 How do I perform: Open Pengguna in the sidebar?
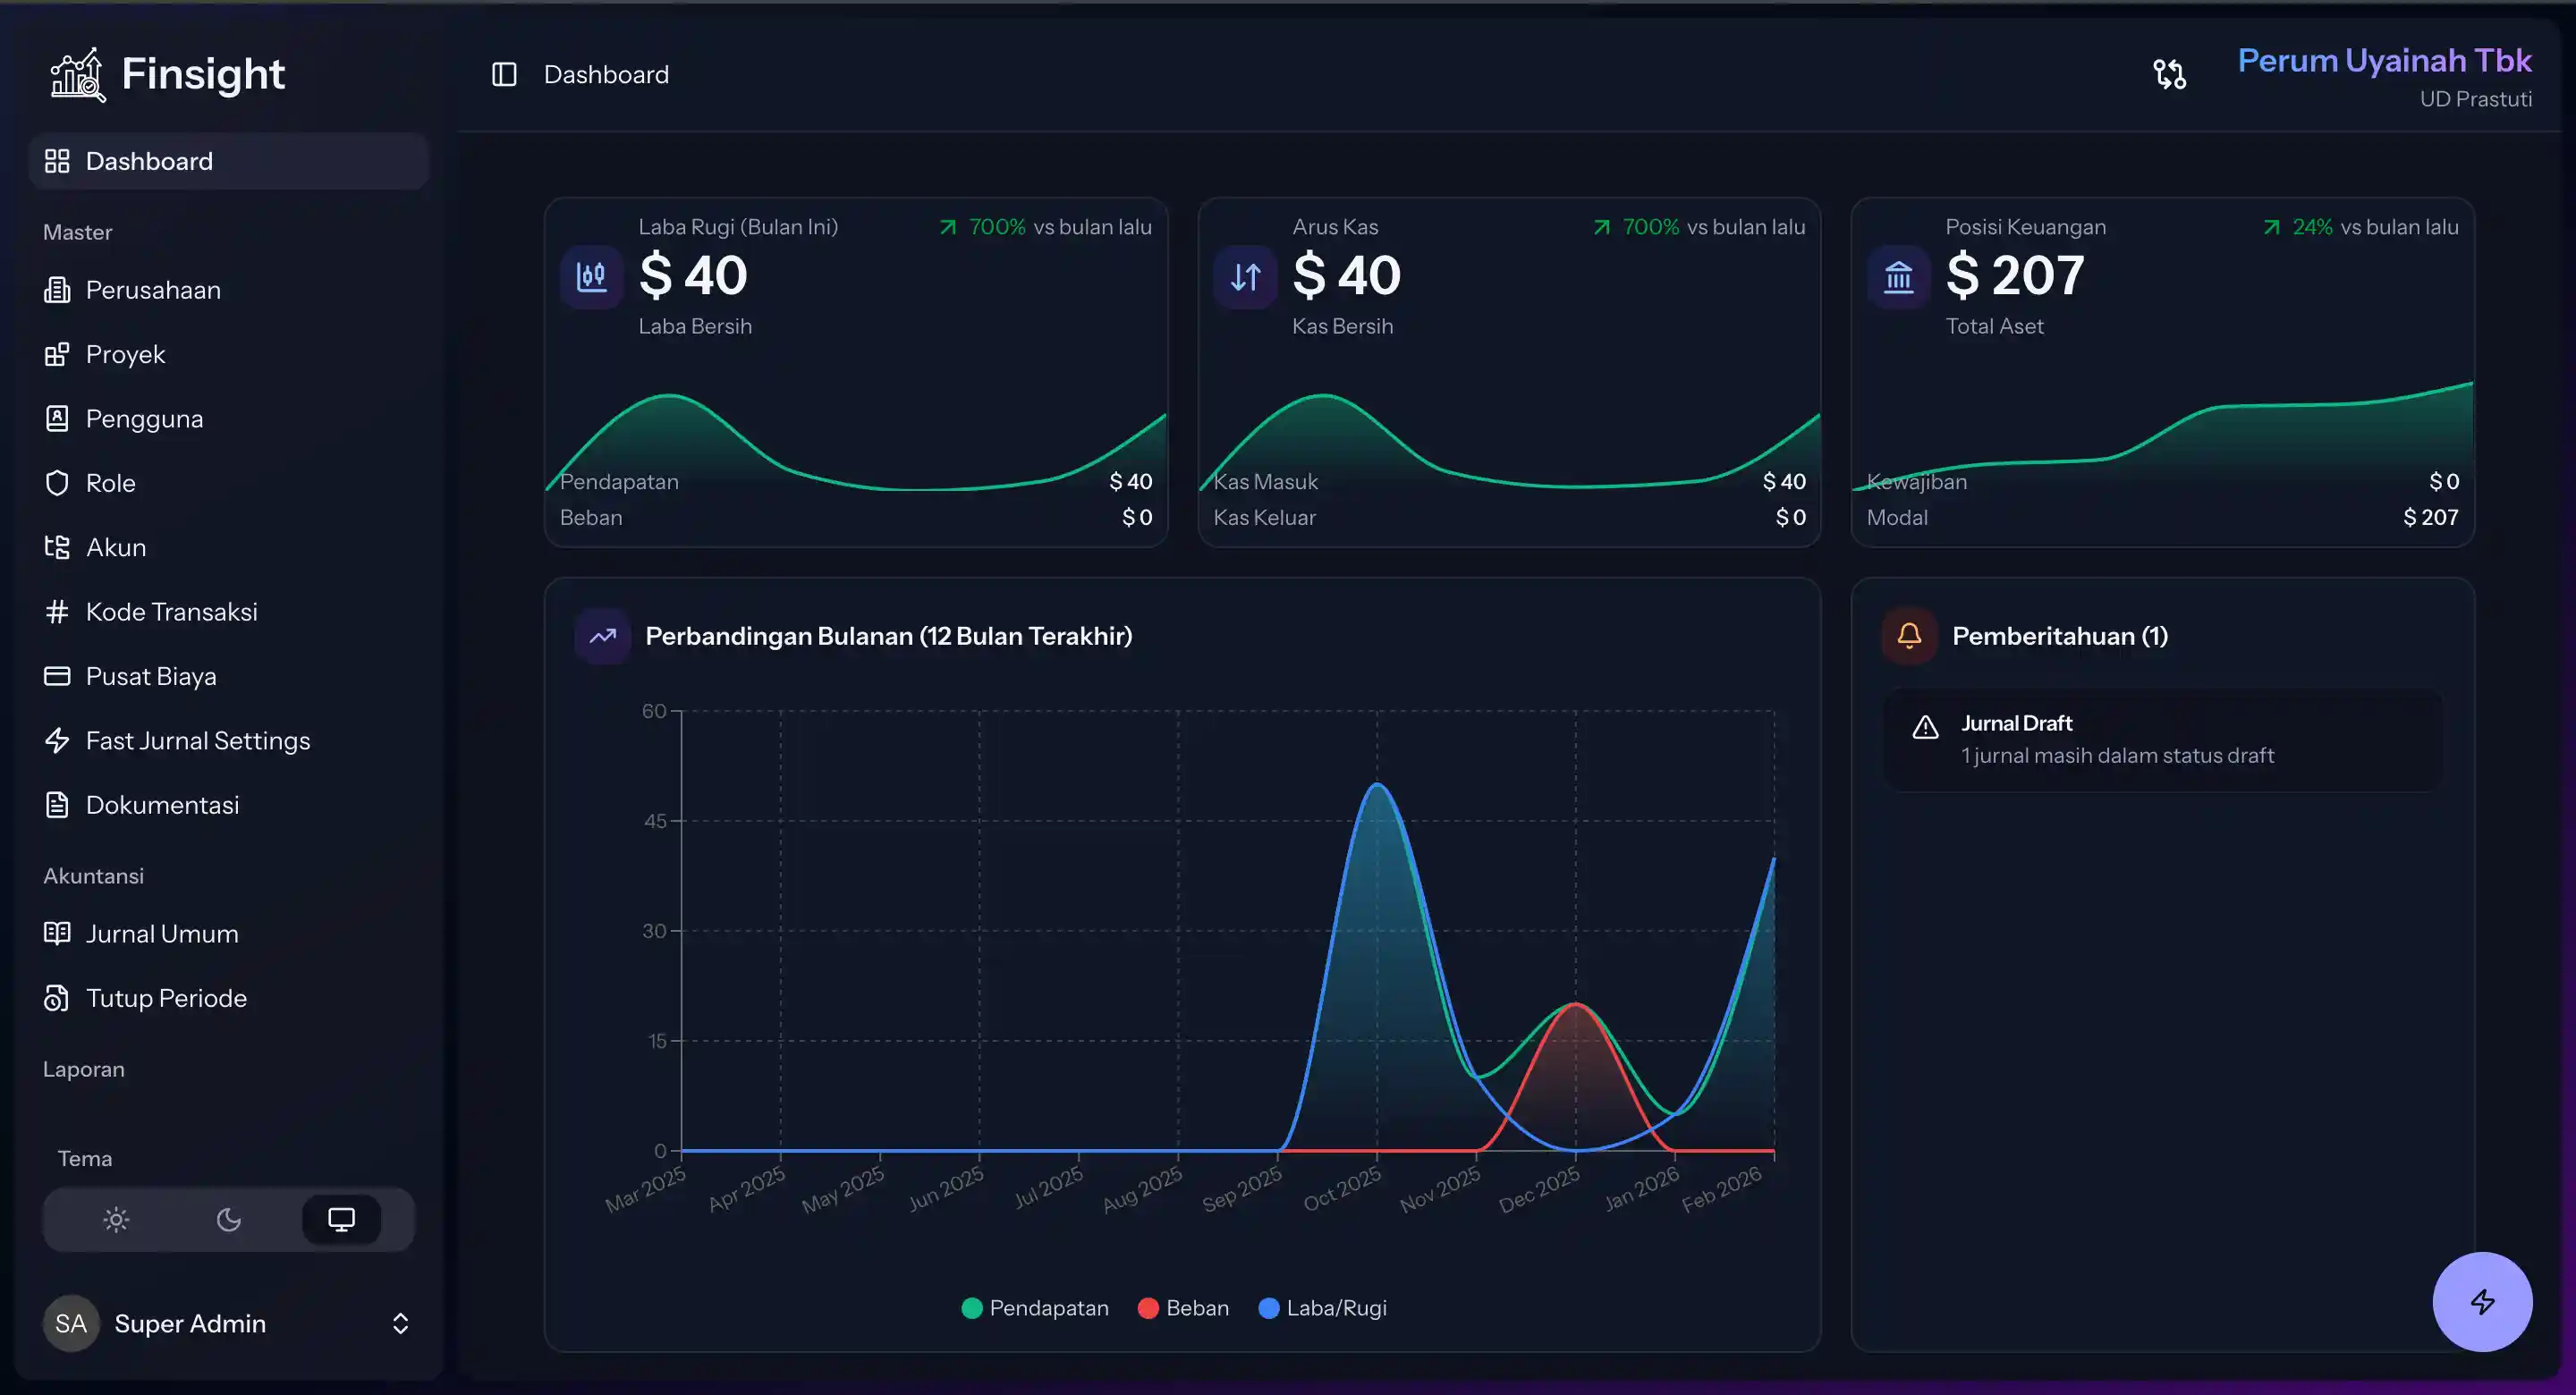(229, 419)
